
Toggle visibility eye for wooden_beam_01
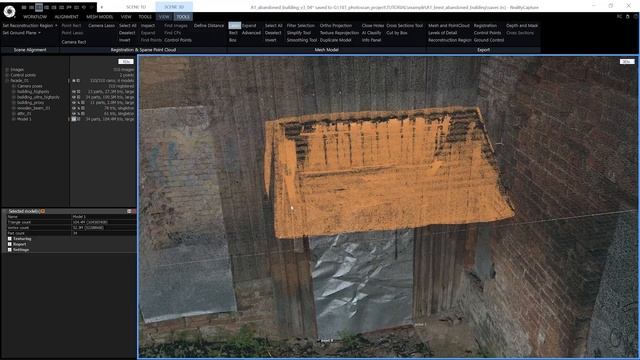coord(74,108)
